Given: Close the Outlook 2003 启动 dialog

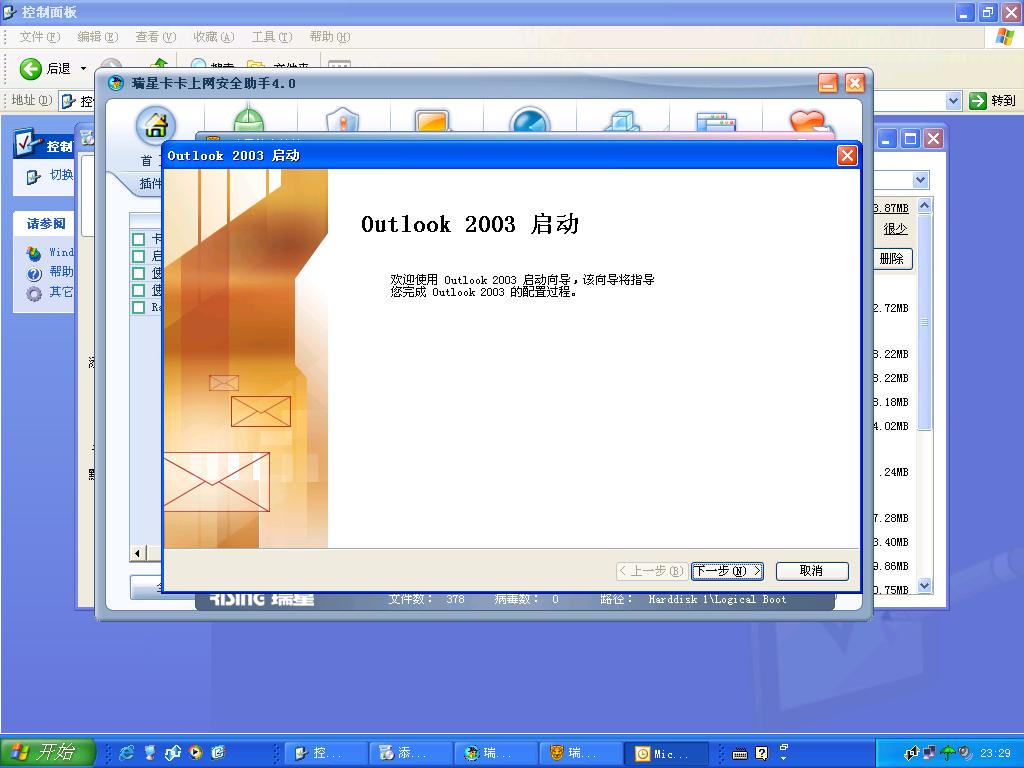Looking at the screenshot, I should (x=847, y=155).
